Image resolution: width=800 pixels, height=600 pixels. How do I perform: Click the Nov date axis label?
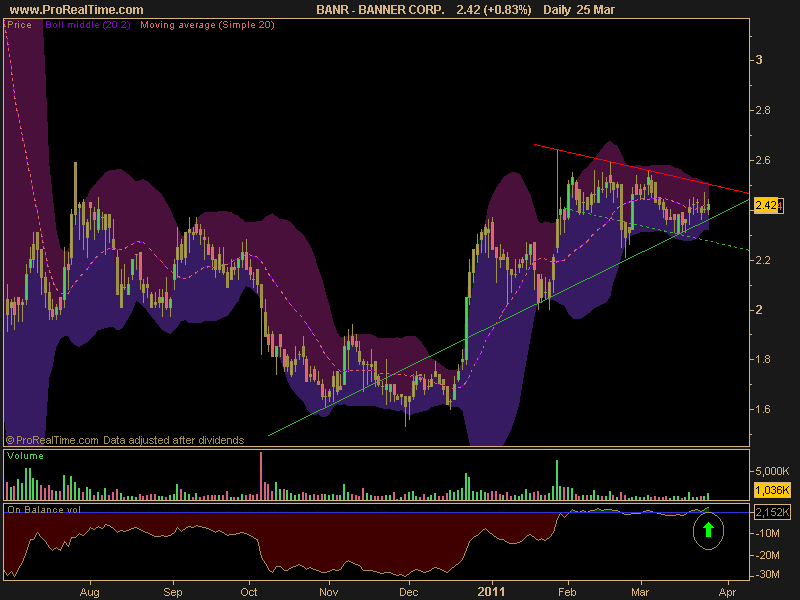pyautogui.click(x=329, y=592)
